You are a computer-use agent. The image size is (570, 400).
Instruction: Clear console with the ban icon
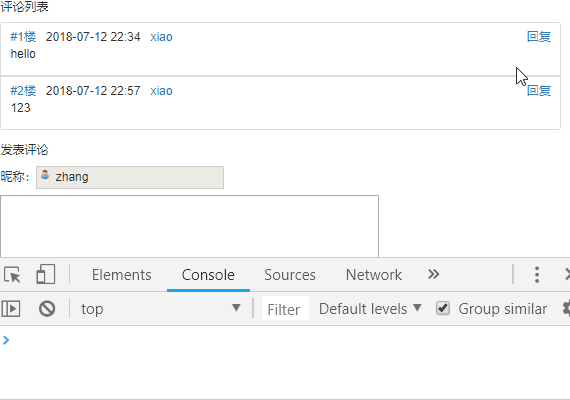coord(47,309)
